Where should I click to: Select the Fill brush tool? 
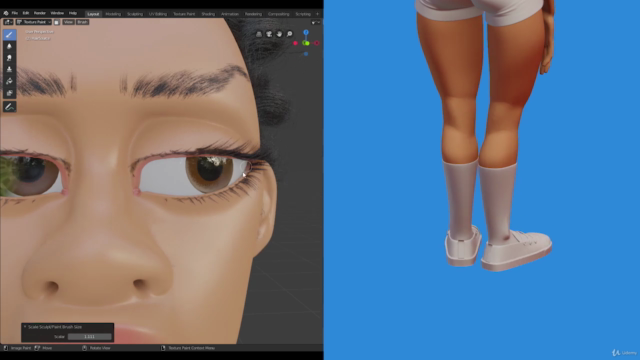point(9,81)
